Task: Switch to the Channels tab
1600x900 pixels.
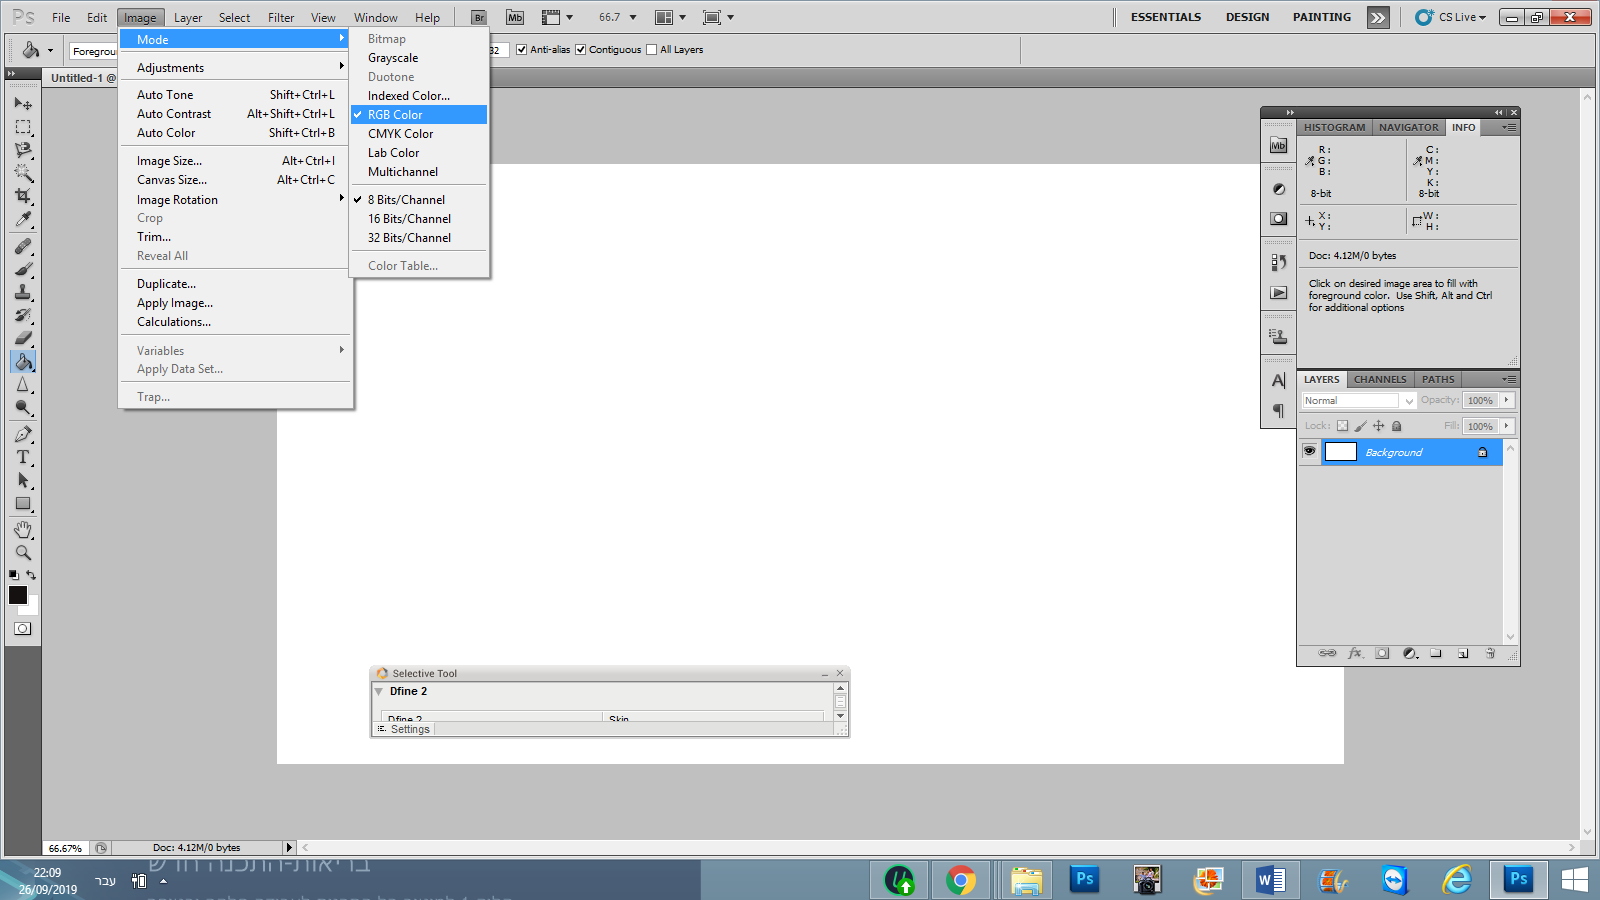Action: [1380, 380]
